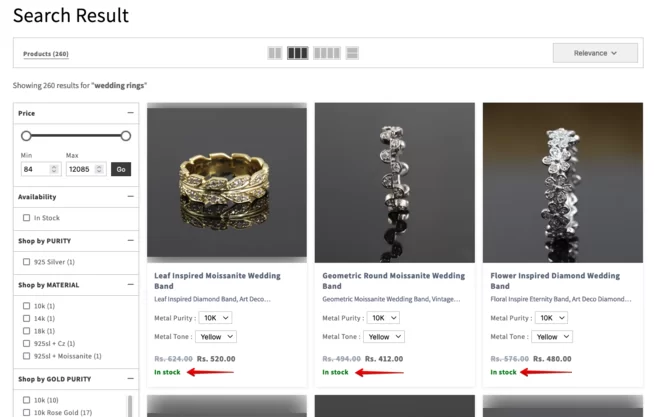The image size is (654, 417).
Task: Click the 'Leaf Inspired Diamond Band, Art Deco…' description
Action: point(212,299)
